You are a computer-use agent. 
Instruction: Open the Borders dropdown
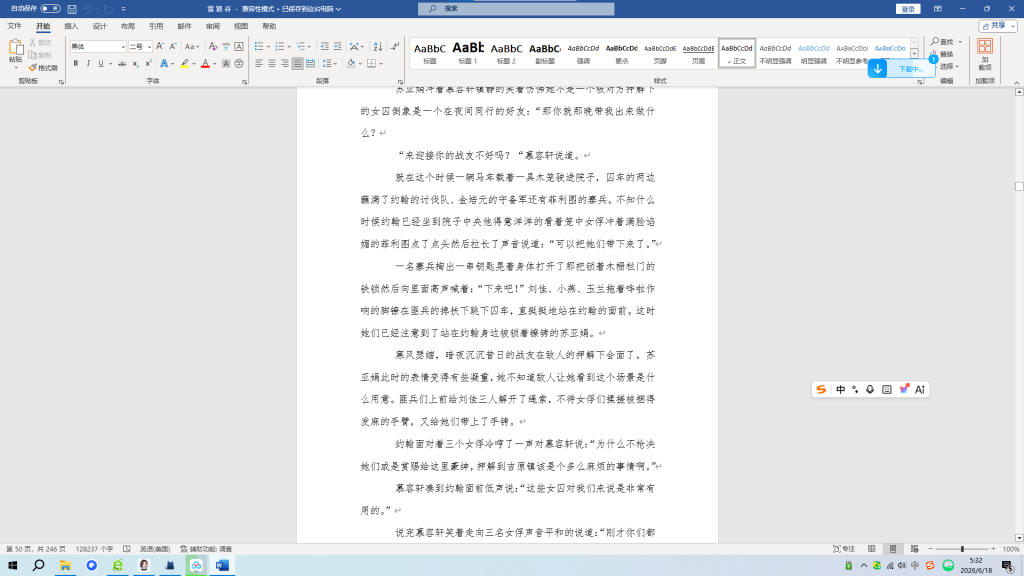coord(381,63)
